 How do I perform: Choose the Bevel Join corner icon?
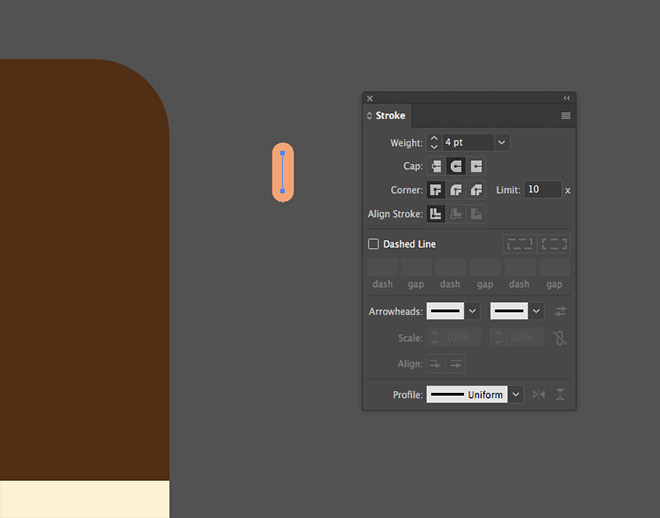point(476,190)
